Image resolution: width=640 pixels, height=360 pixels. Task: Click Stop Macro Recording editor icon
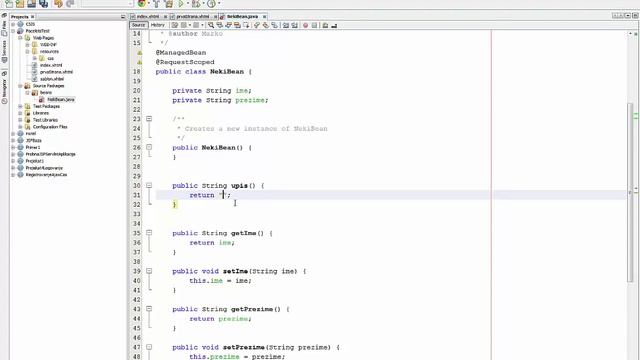click(x=314, y=25)
